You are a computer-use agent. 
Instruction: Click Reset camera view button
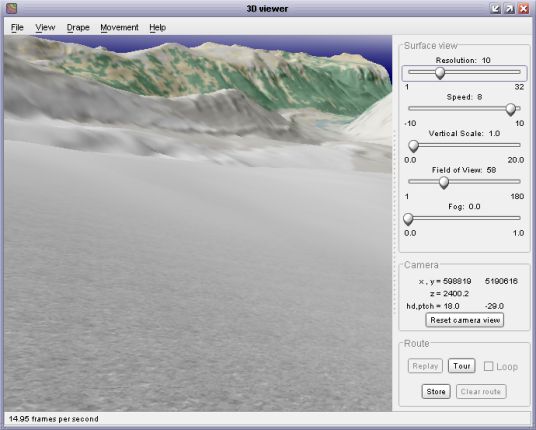pyautogui.click(x=465, y=320)
